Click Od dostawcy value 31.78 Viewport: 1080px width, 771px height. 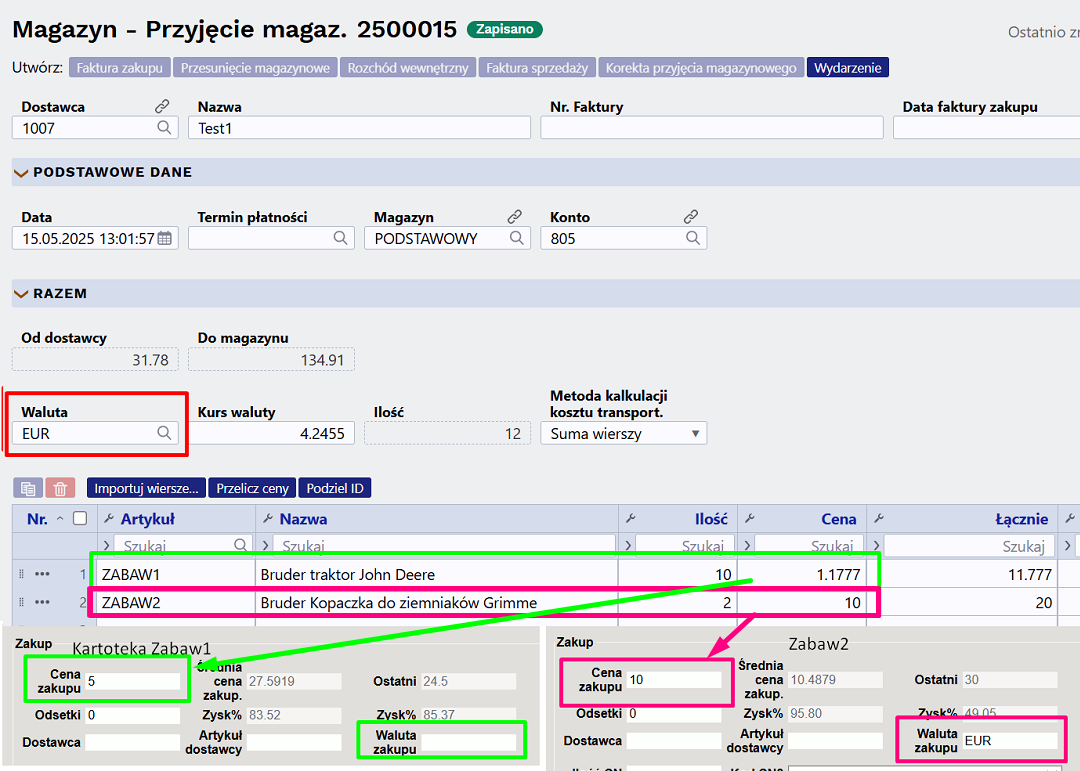(95, 359)
